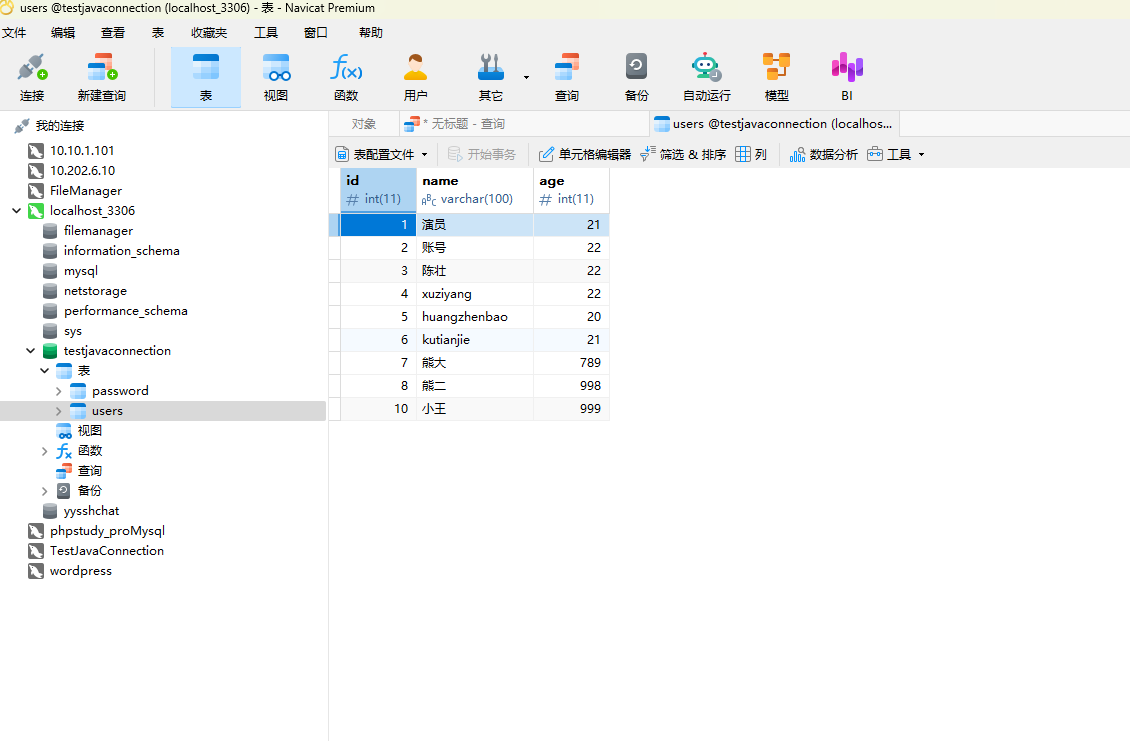Screen dimensions: 1130x741
Task: Open the 函数 f(x) toolbar icon
Action: (346, 77)
